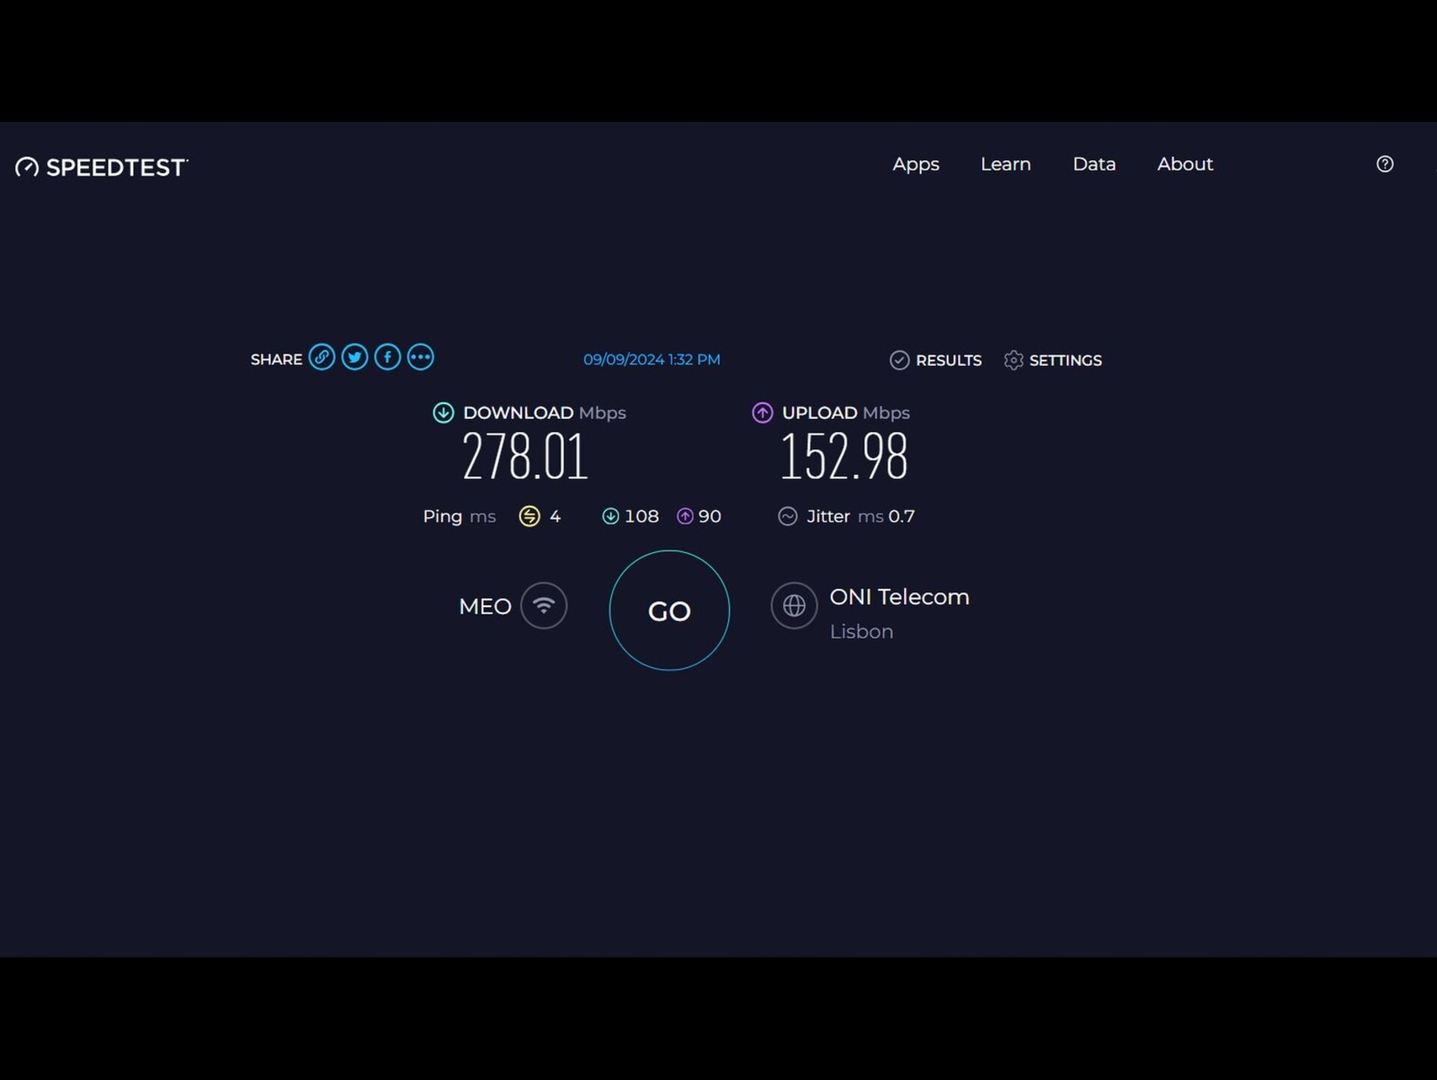Screen dimensions: 1437x1080
Task: Open the Learn menu
Action: coord(1005,164)
